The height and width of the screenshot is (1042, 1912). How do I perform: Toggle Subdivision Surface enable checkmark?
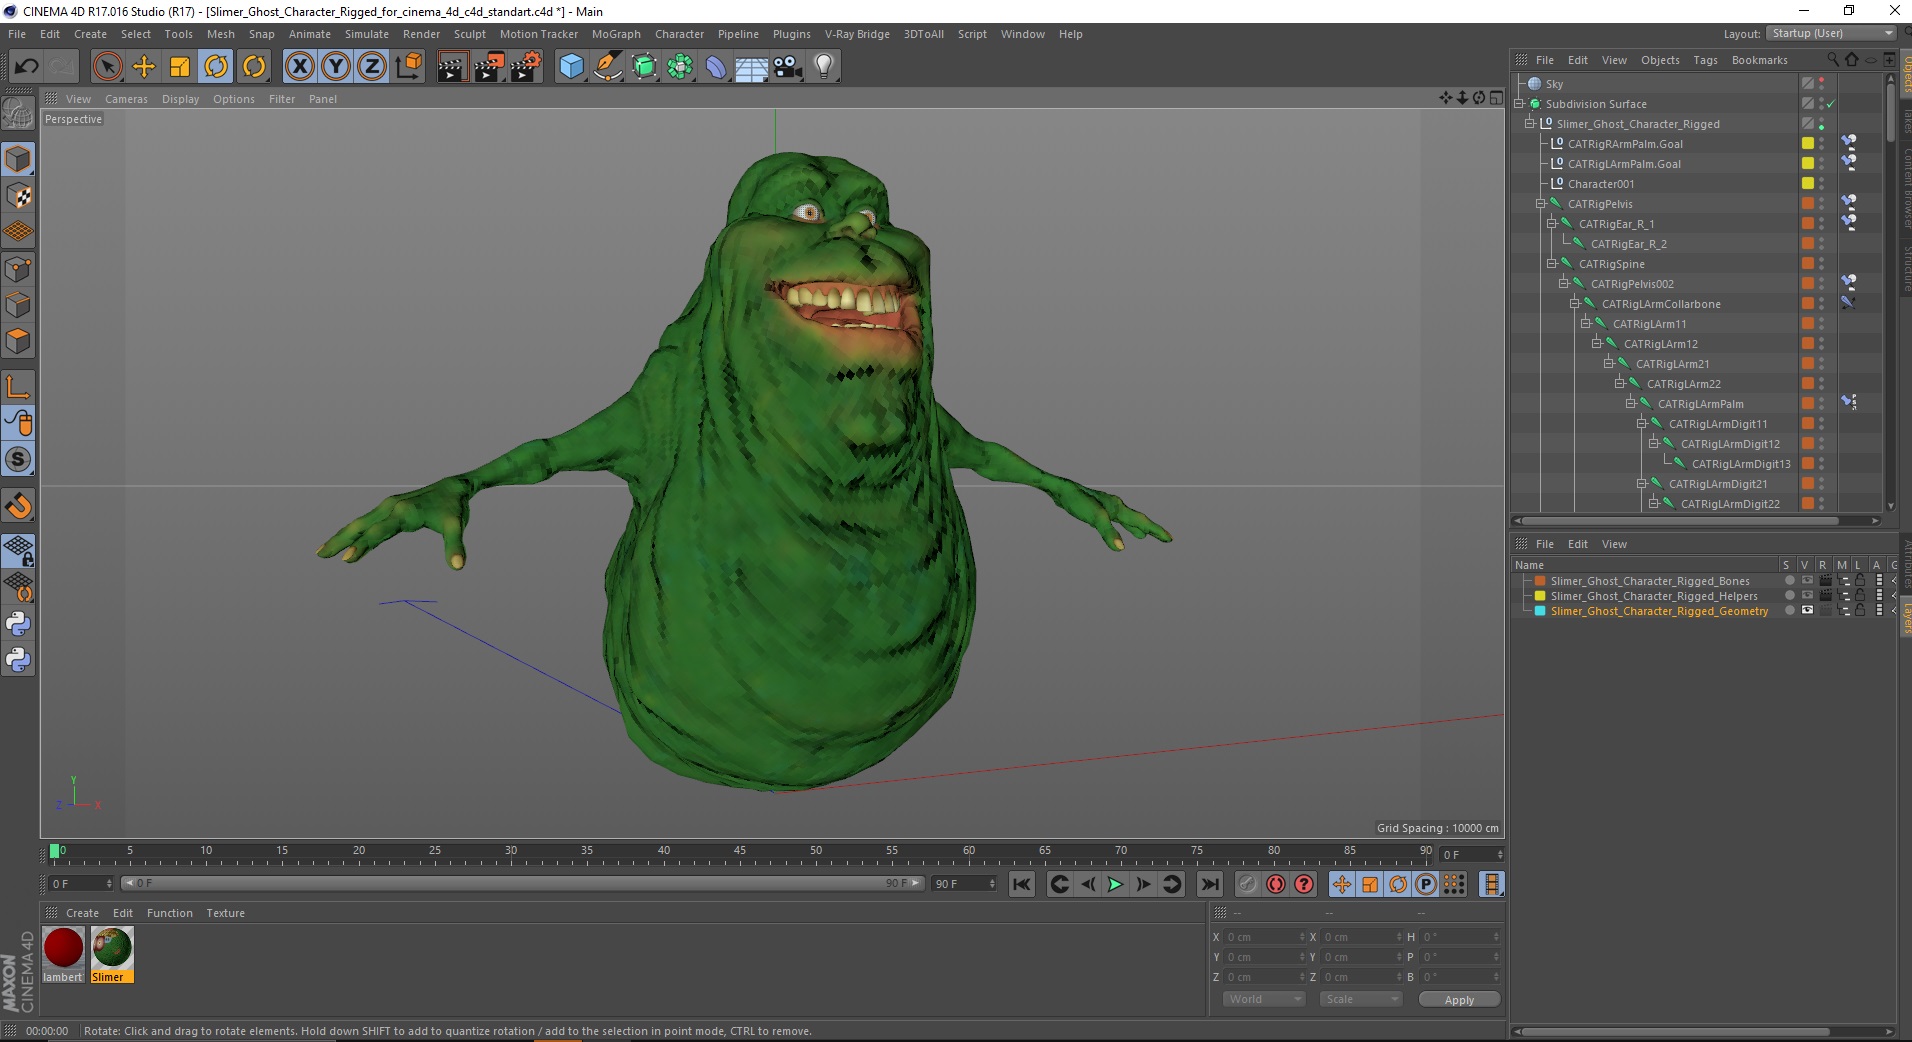pos(1831,104)
